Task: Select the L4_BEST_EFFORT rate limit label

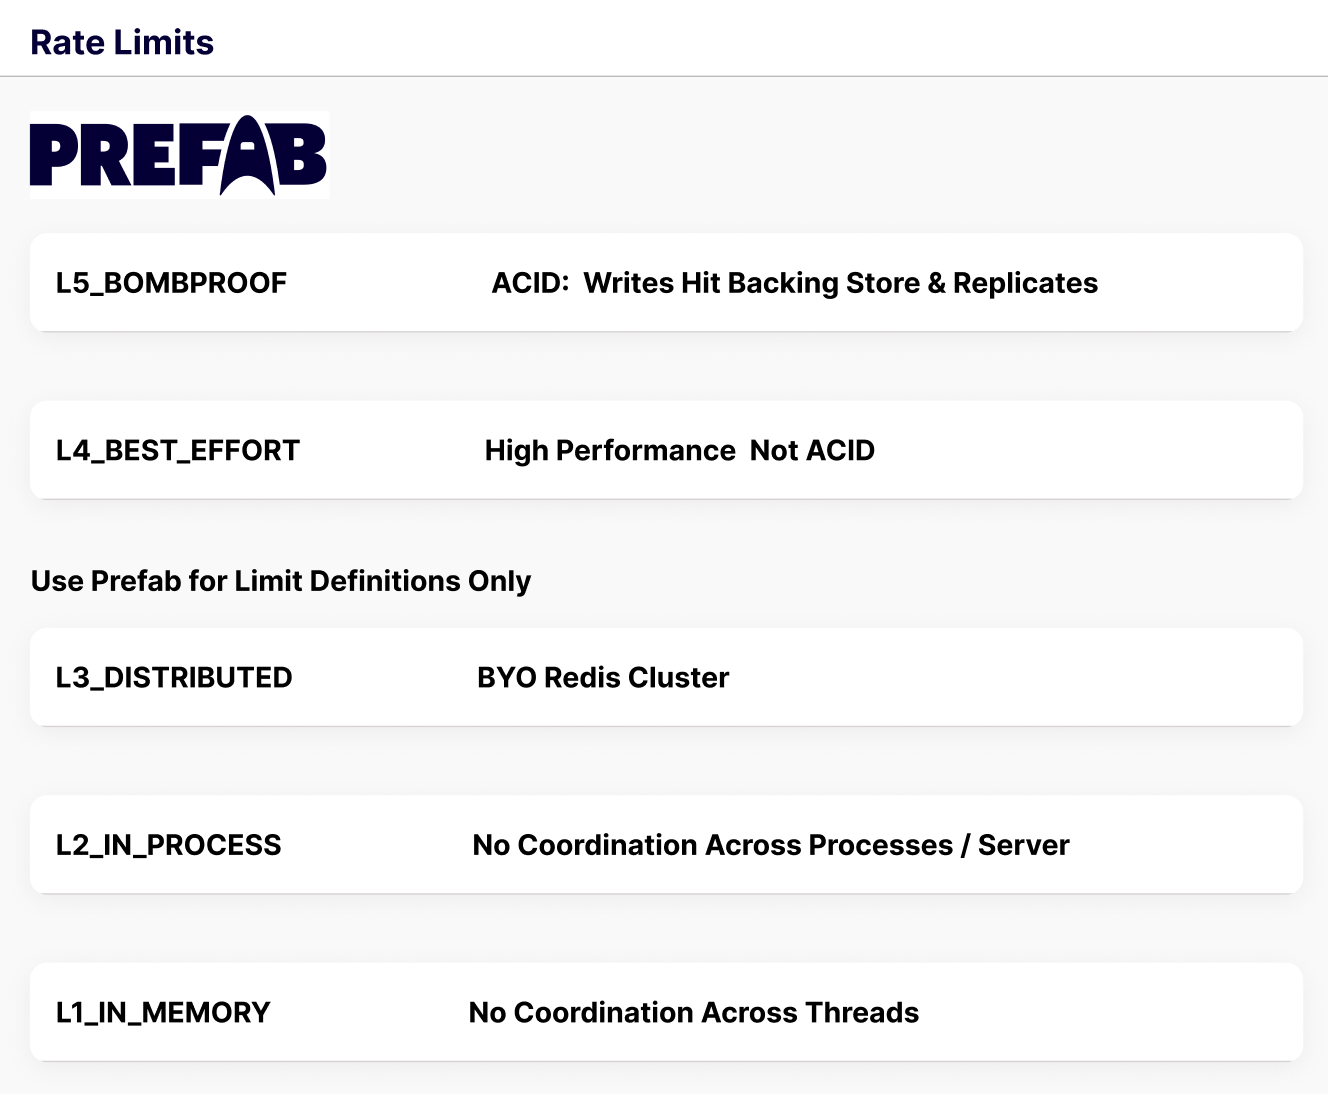Action: [x=177, y=451]
